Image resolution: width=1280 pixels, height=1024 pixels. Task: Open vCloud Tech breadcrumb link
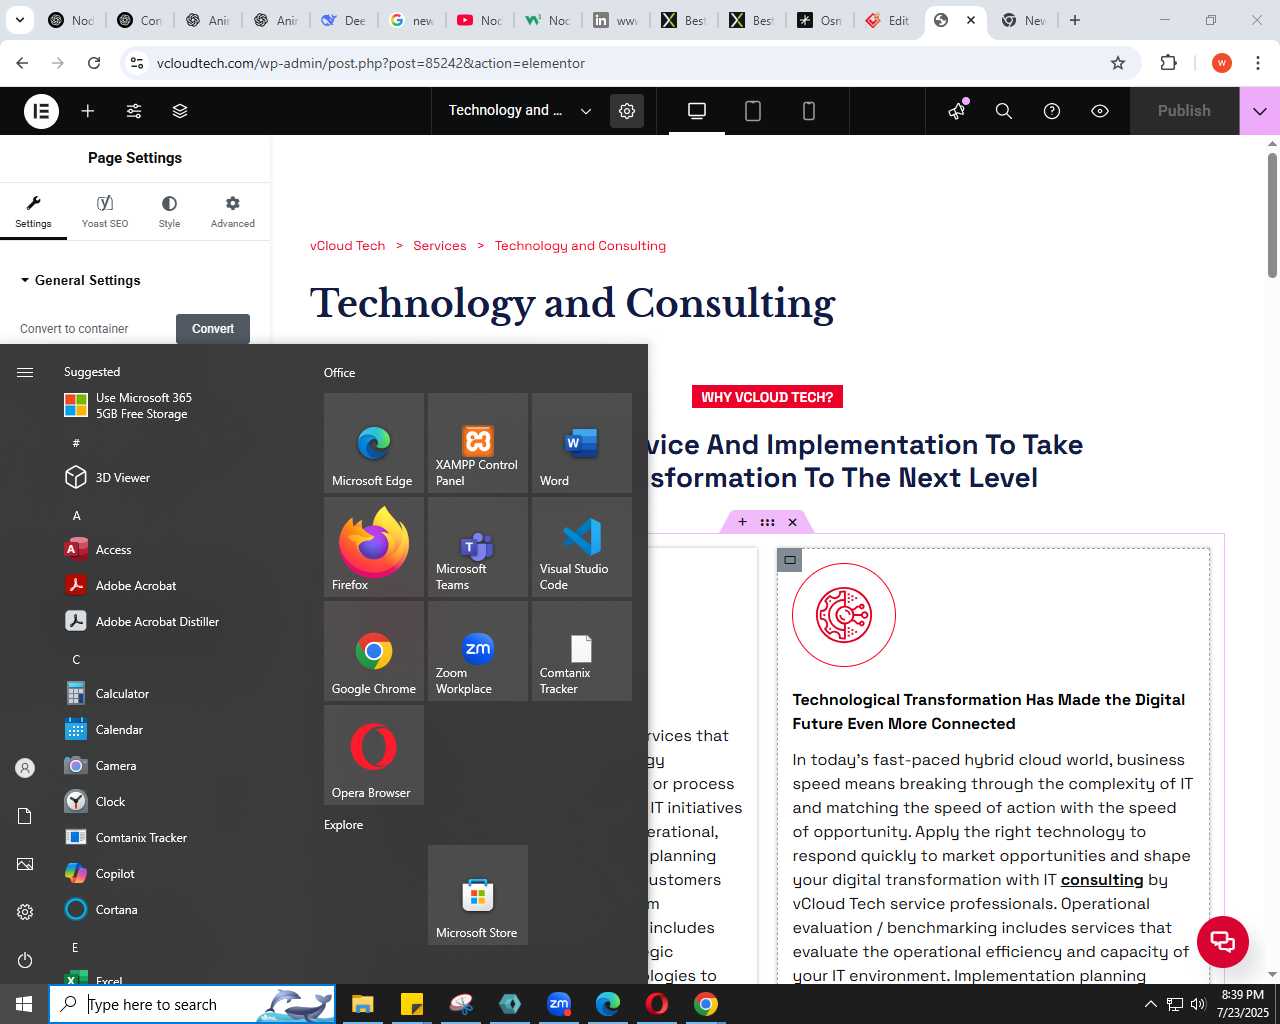[347, 246]
